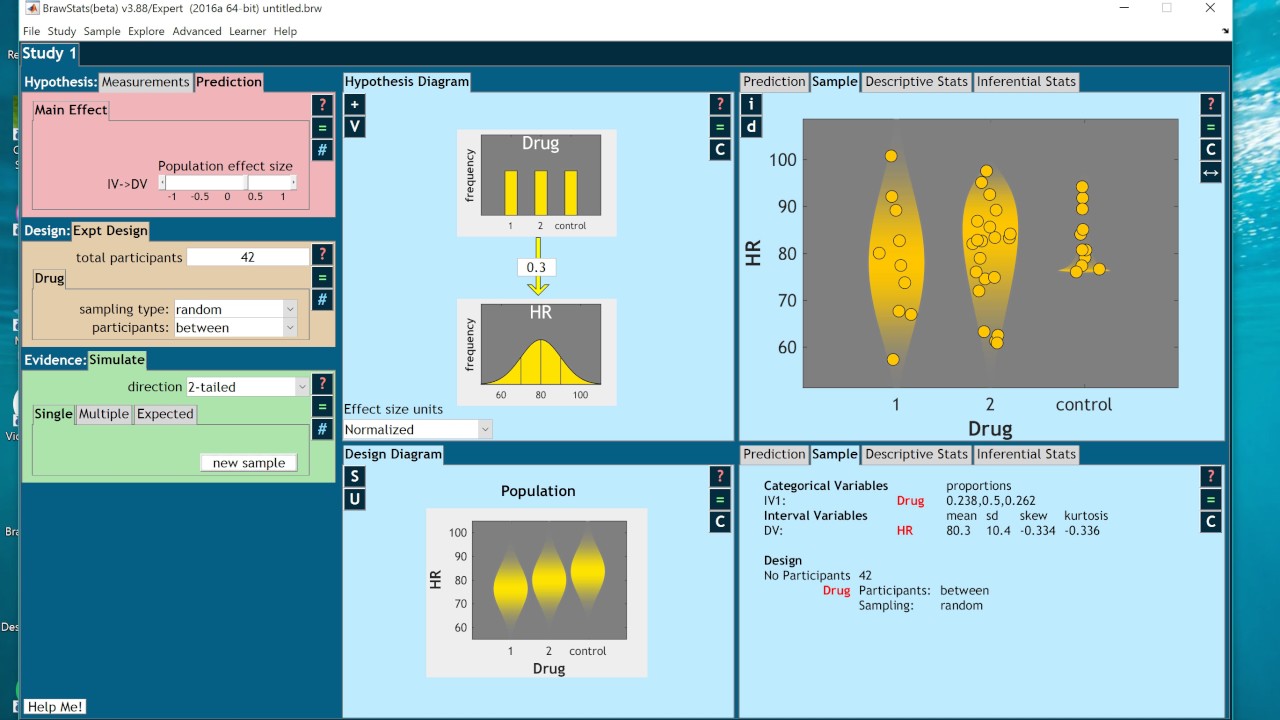
Task: Open the File menu
Action: click(x=31, y=31)
